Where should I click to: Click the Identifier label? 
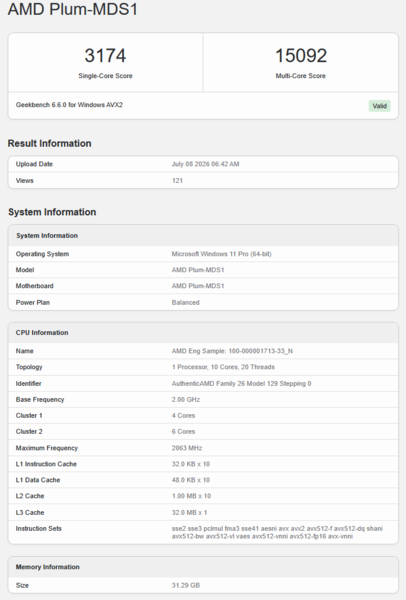tap(28, 384)
